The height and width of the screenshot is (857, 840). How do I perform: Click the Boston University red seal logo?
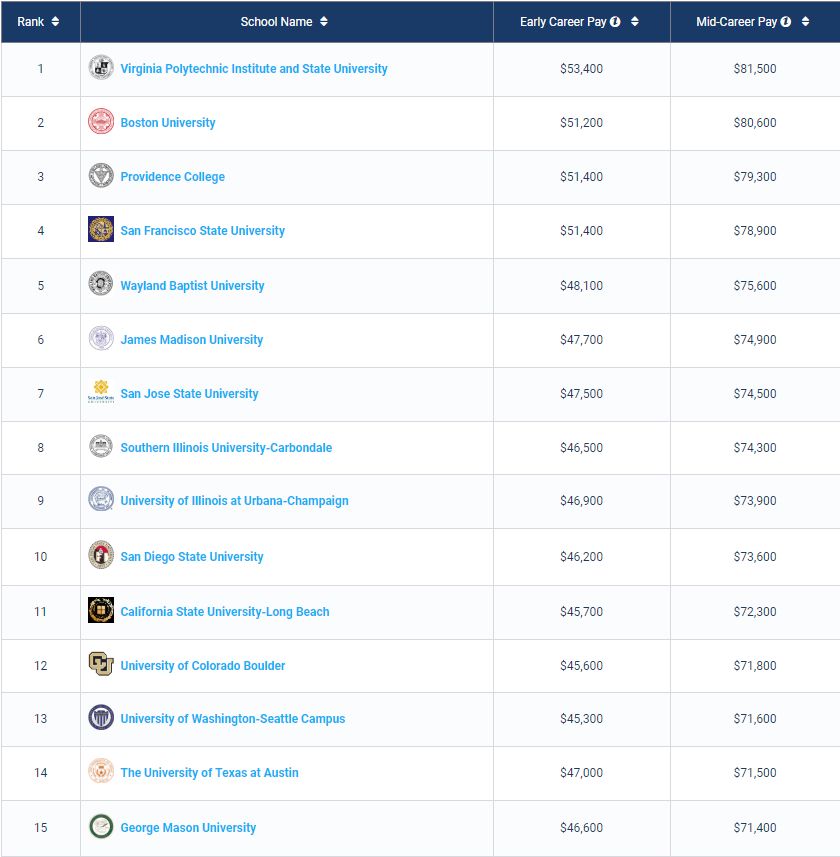tap(101, 121)
